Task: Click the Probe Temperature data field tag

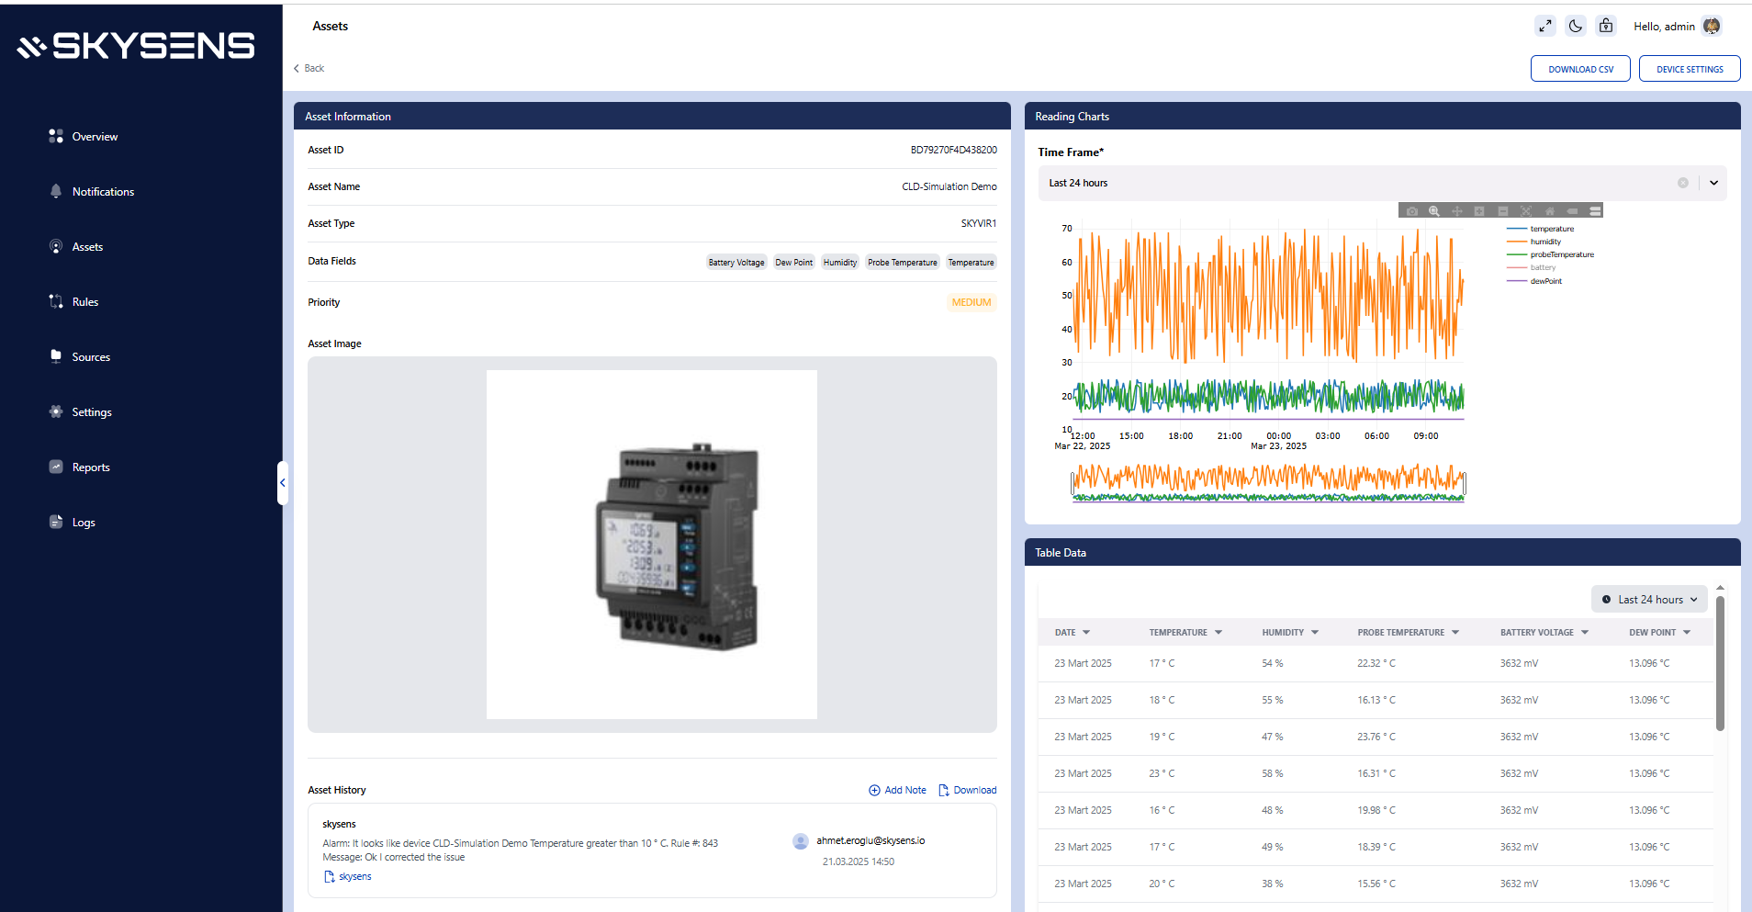Action: (x=902, y=263)
